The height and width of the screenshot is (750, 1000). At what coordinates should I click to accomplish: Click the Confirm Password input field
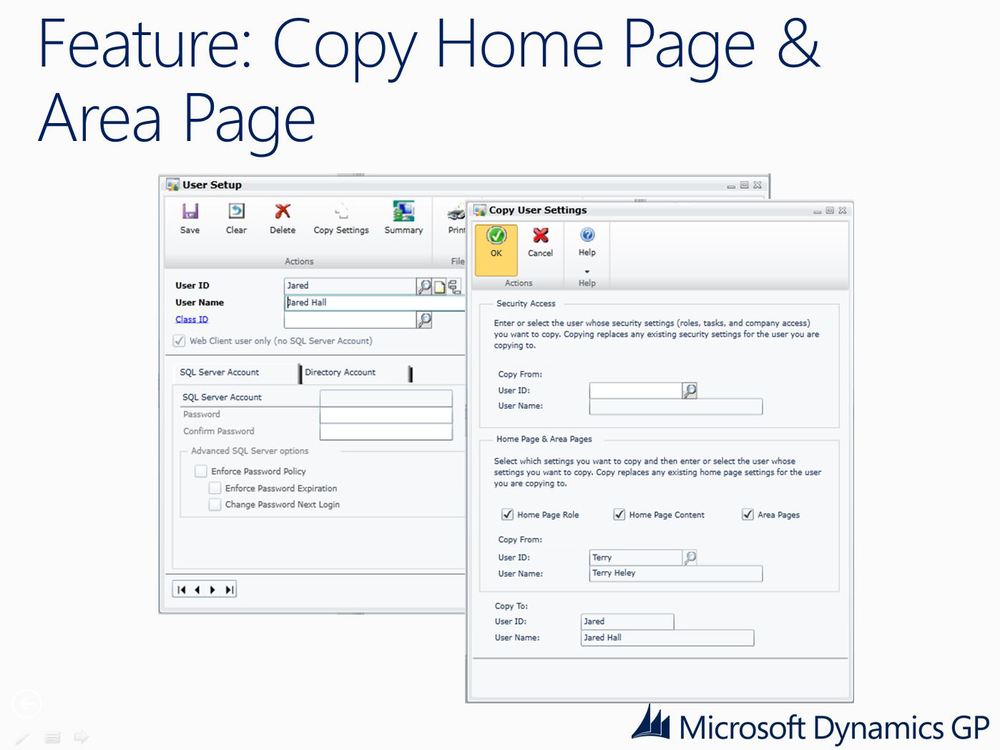[386, 432]
